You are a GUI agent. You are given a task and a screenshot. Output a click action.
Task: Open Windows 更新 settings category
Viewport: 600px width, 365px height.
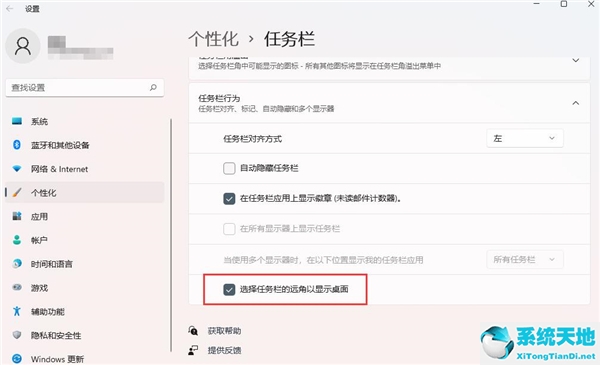85,358
